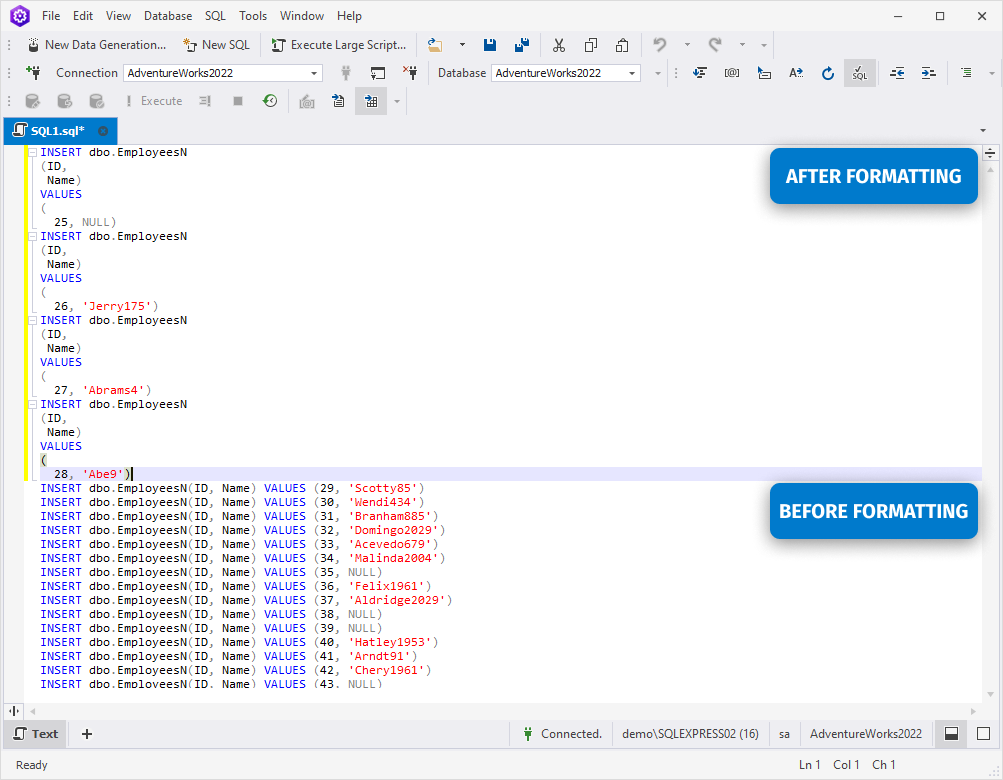Click the New Connection plug icon

click(33, 73)
